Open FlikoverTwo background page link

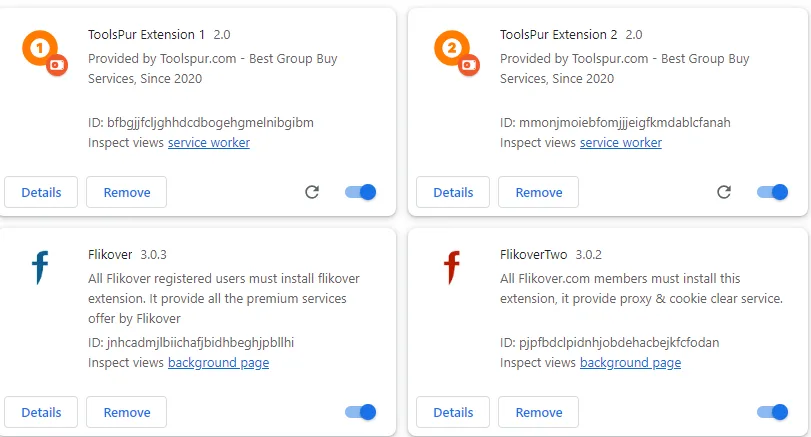coord(630,363)
